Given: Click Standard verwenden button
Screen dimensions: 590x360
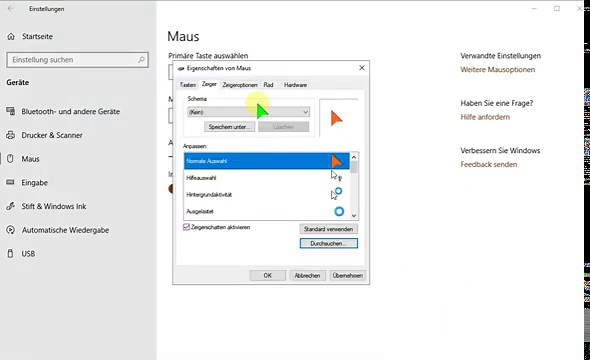Looking at the screenshot, I should click(328, 229).
